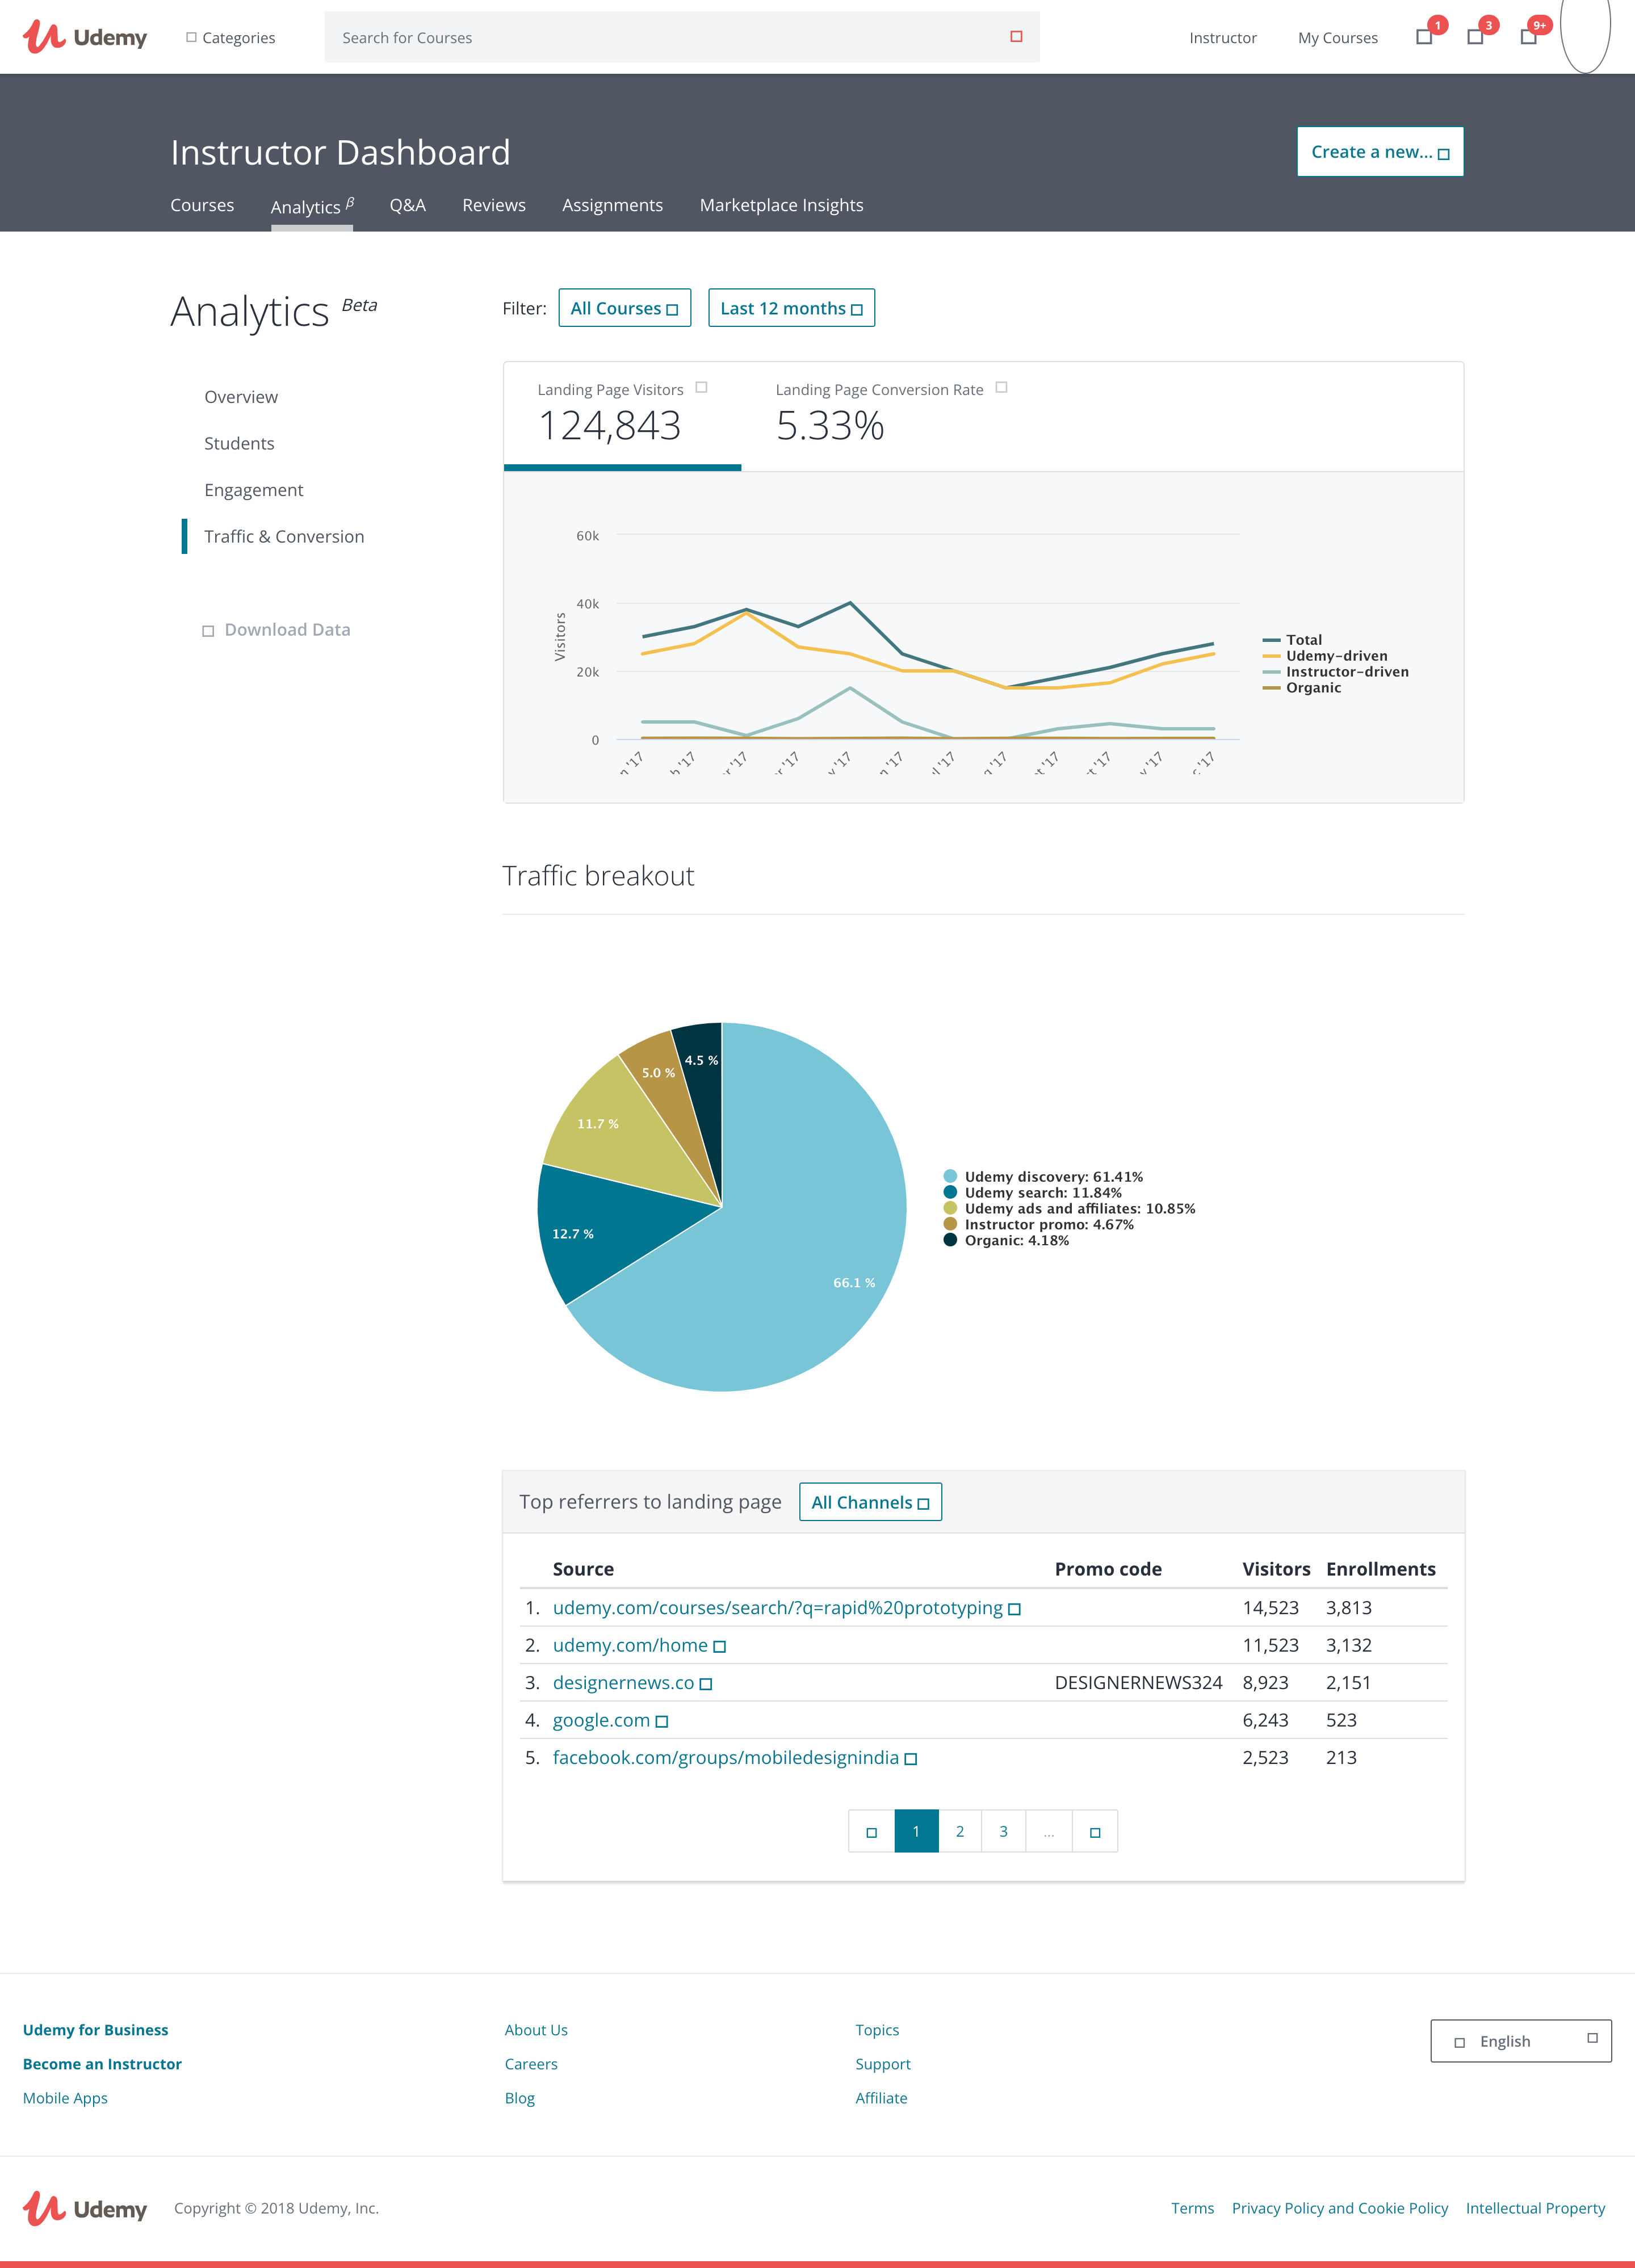Open the Create a new... dropdown
The width and height of the screenshot is (1635, 2268).
tap(1380, 152)
